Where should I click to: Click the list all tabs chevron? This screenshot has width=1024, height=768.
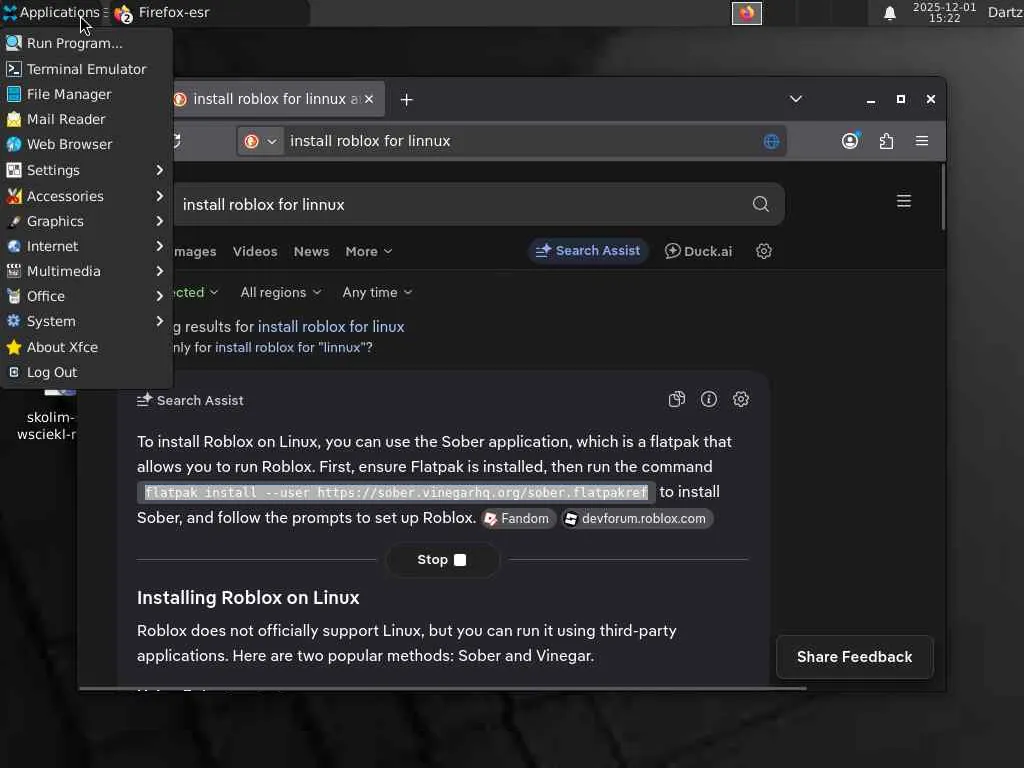795,99
